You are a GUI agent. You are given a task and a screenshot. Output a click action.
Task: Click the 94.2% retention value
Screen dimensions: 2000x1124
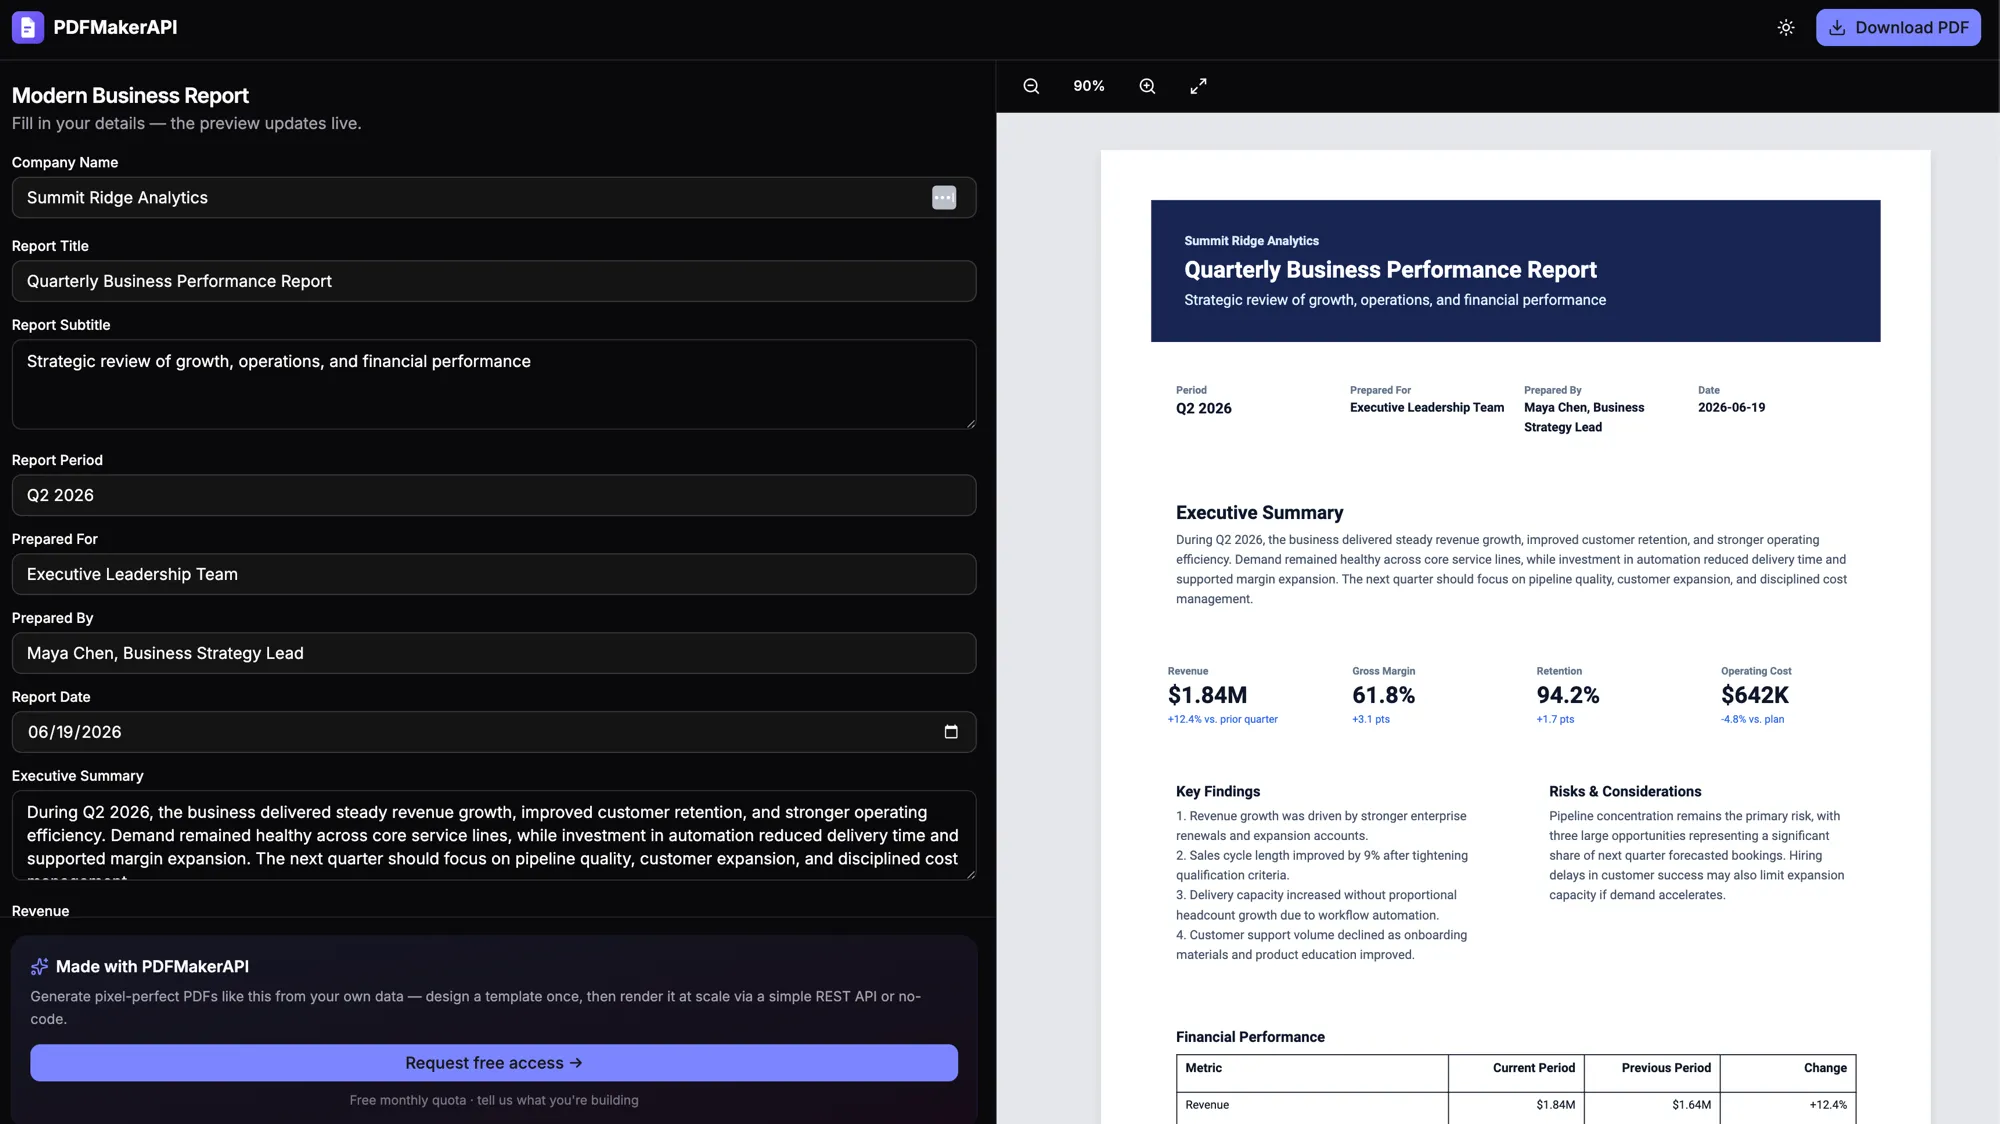(1567, 695)
